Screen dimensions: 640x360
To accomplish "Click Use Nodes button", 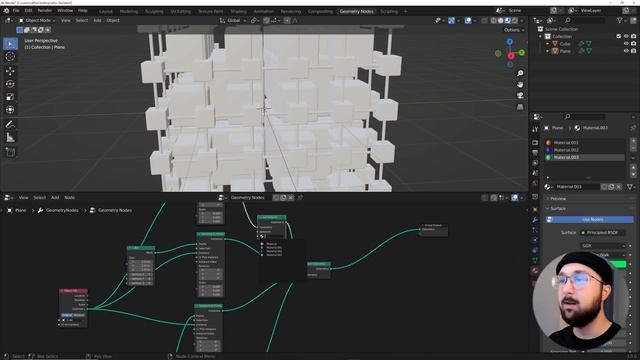I will pyautogui.click(x=591, y=220).
